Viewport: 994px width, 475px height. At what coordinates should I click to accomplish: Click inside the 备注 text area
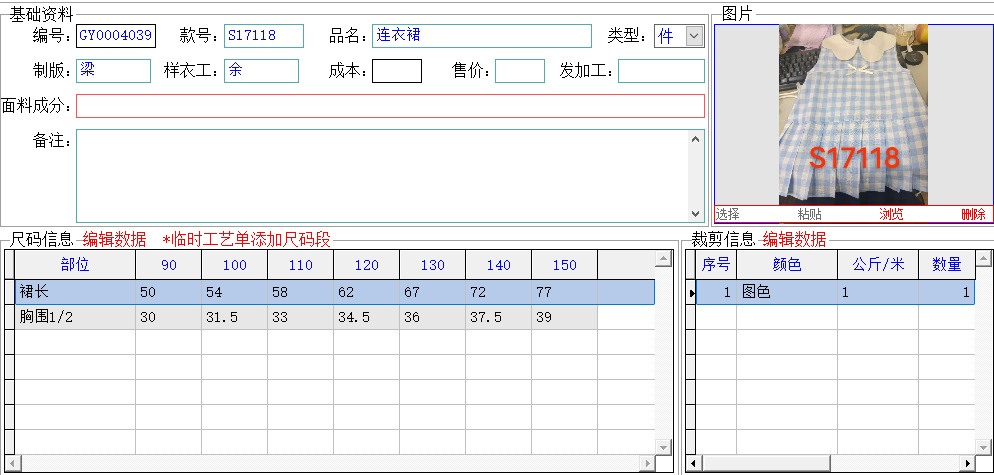(382, 176)
